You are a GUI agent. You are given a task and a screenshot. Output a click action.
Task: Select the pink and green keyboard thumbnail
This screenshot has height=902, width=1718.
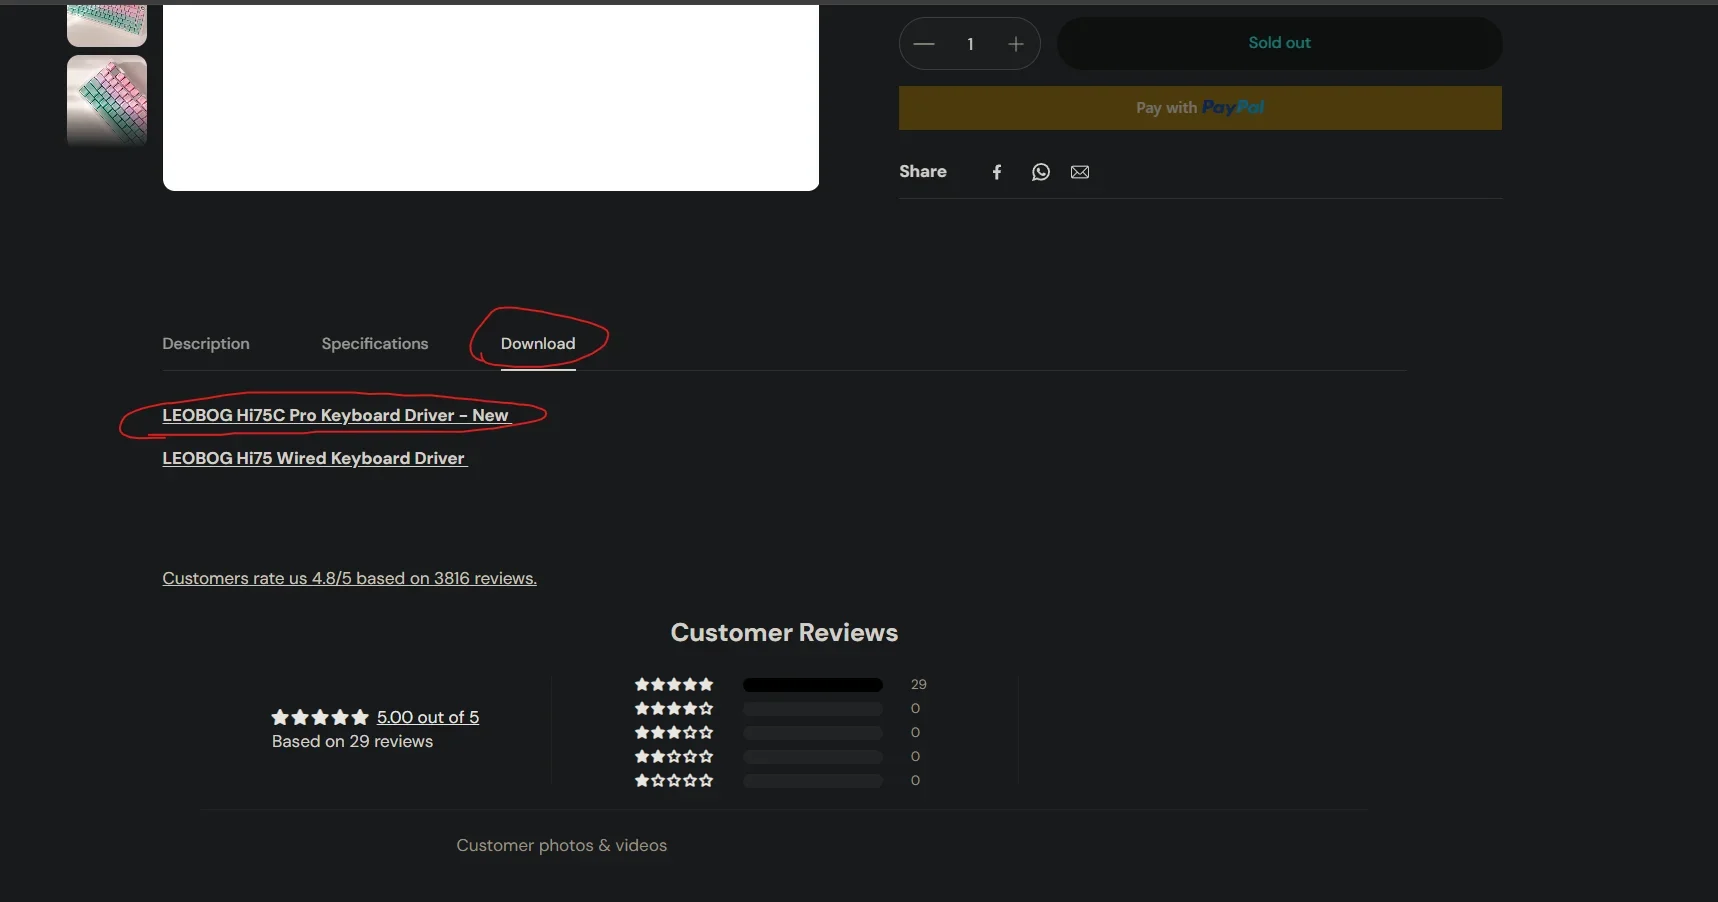click(x=107, y=101)
